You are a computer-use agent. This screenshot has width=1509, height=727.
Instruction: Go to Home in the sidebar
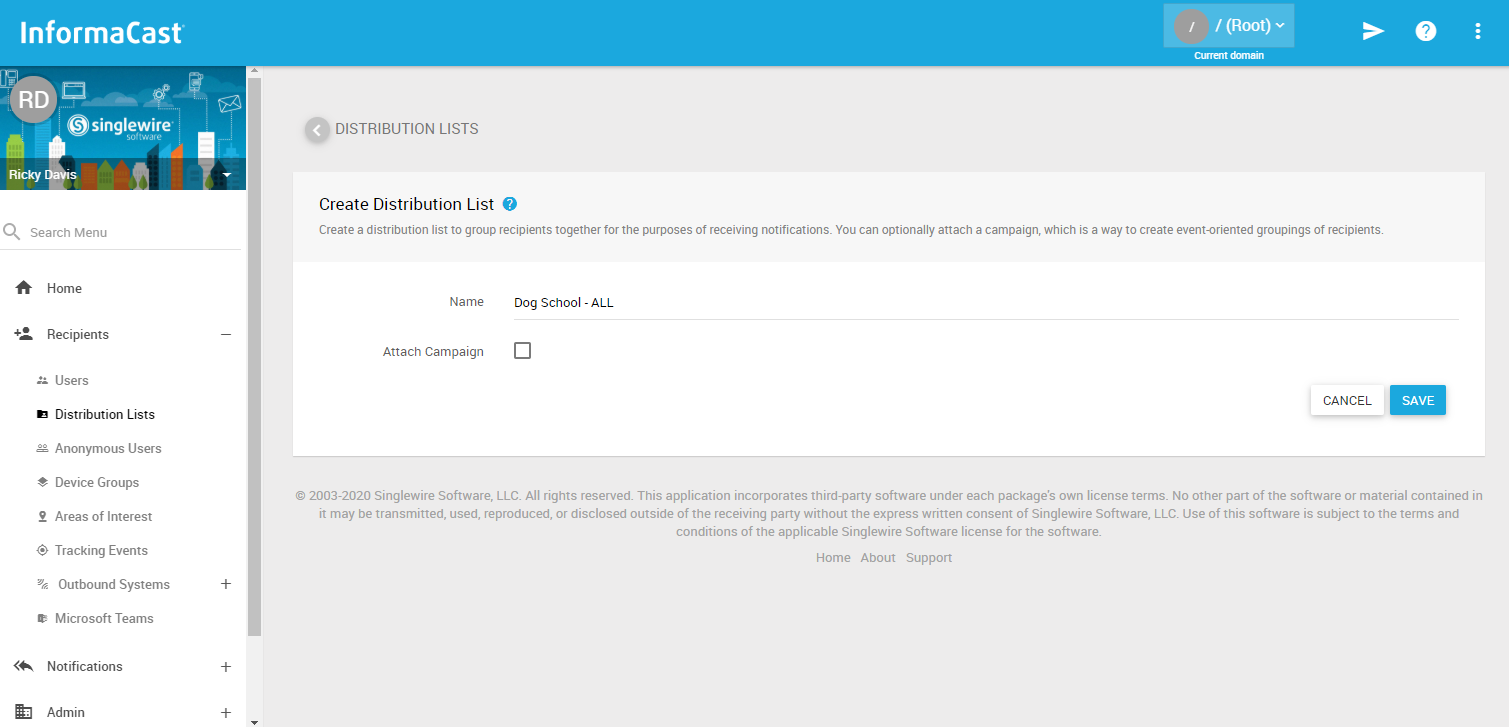click(63, 288)
